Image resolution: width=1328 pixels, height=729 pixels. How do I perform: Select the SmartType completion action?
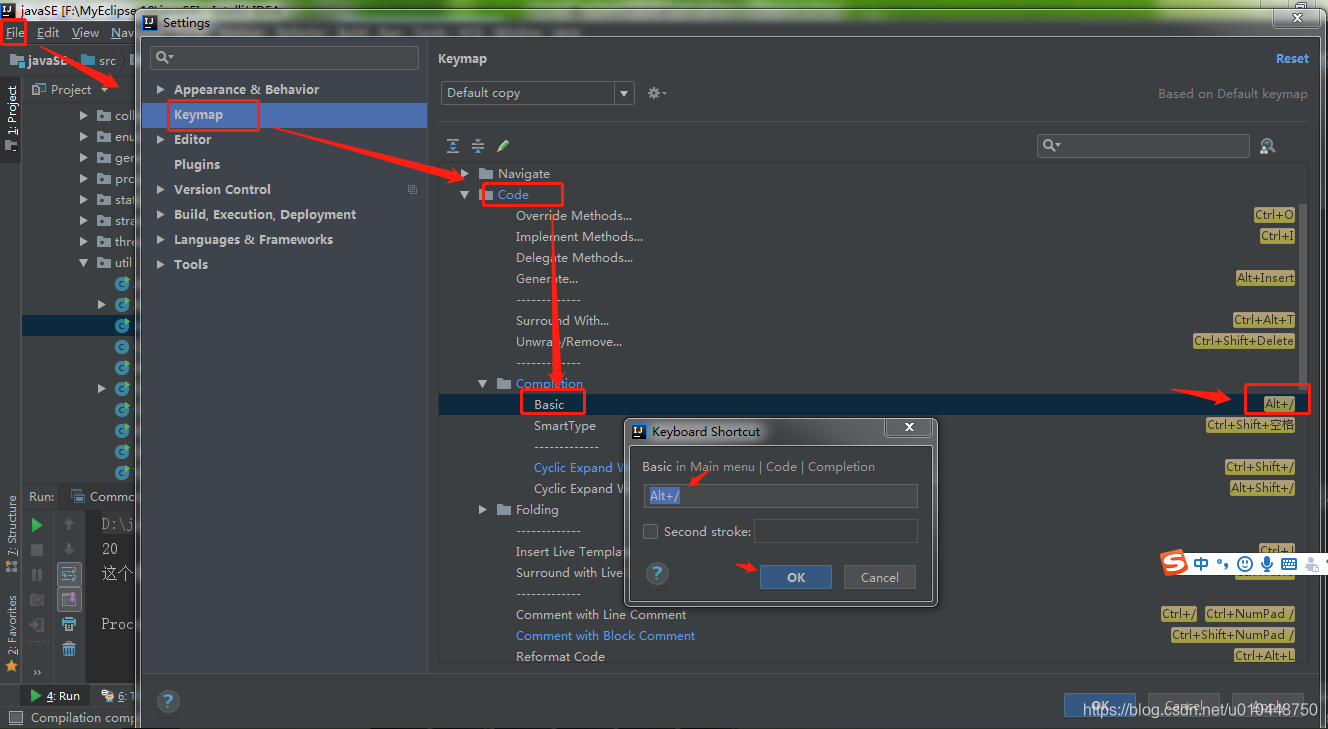[x=564, y=426]
